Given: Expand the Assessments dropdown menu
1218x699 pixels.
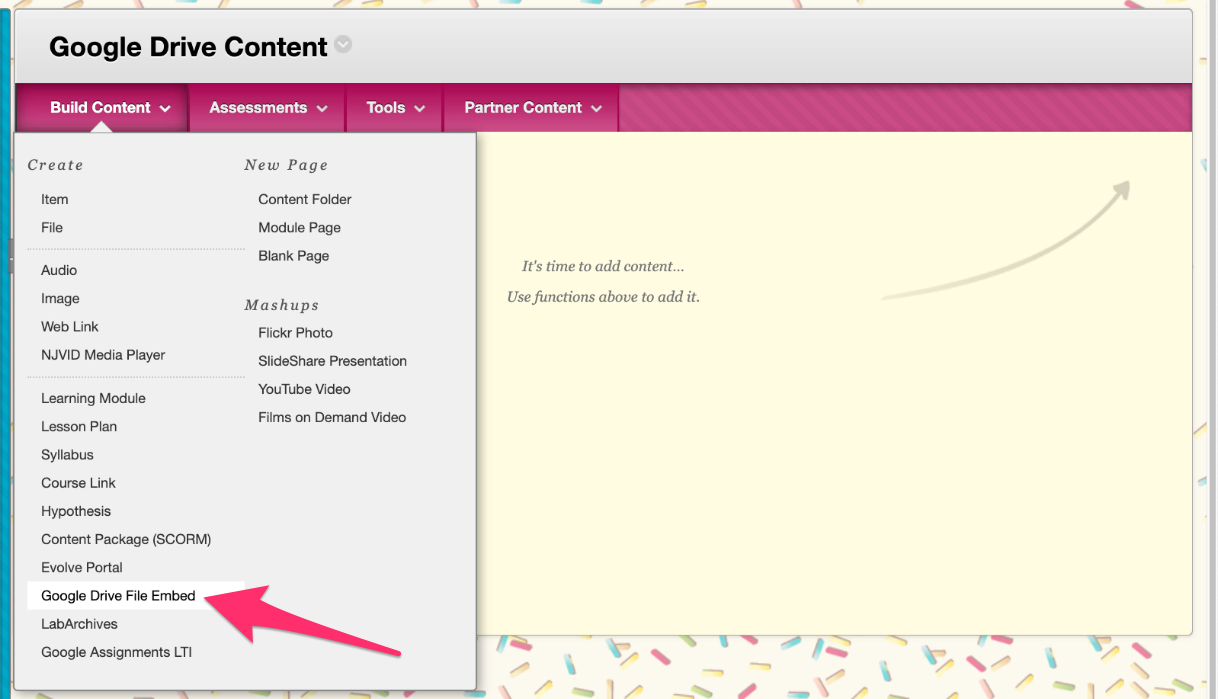Looking at the screenshot, I should (x=268, y=107).
